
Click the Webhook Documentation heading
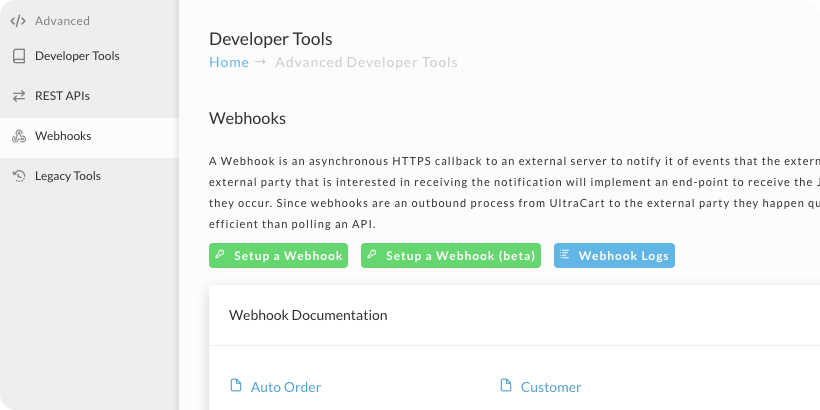(x=308, y=315)
